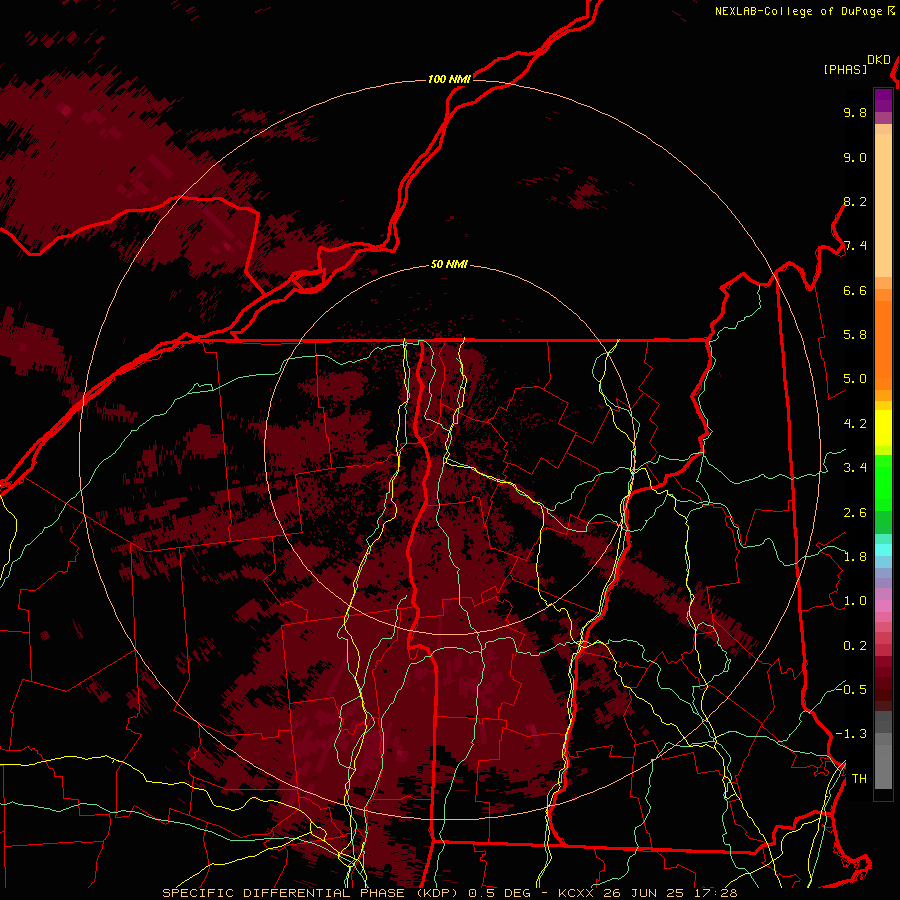Click the 5.8 scale value
The height and width of the screenshot is (900, 900).
click(x=855, y=335)
